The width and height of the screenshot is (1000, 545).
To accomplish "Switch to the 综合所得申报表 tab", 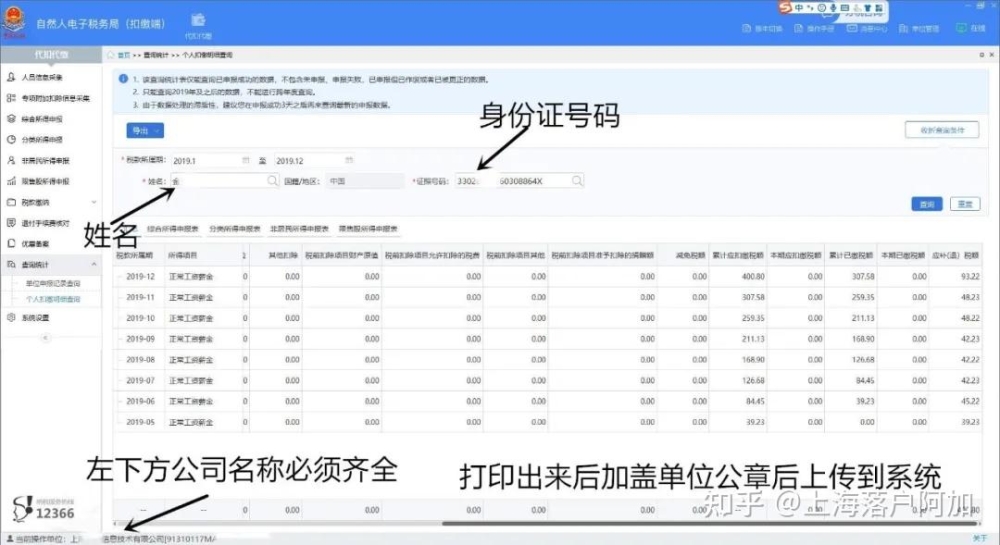I will tap(173, 229).
